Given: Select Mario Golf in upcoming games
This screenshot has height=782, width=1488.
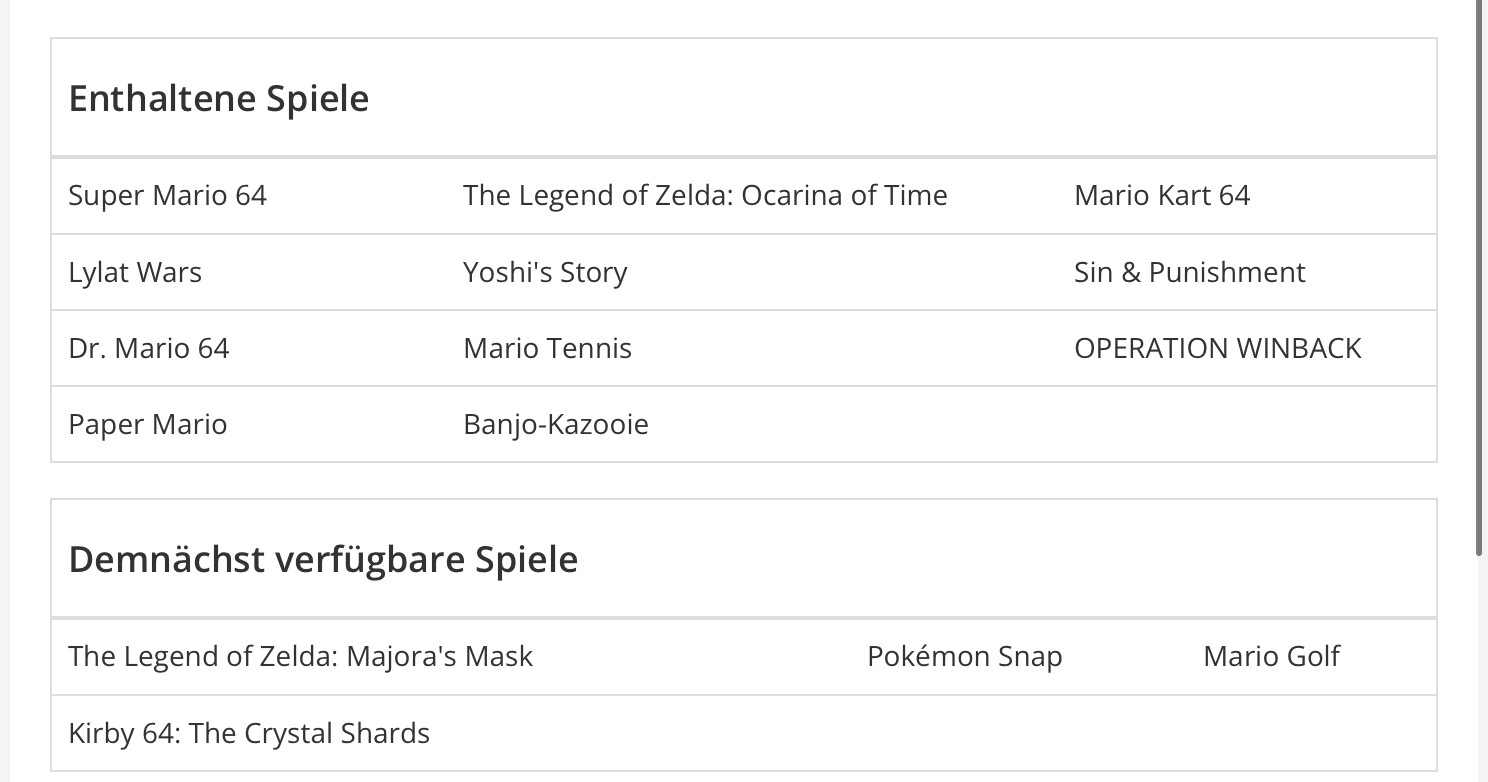Looking at the screenshot, I should (1271, 656).
